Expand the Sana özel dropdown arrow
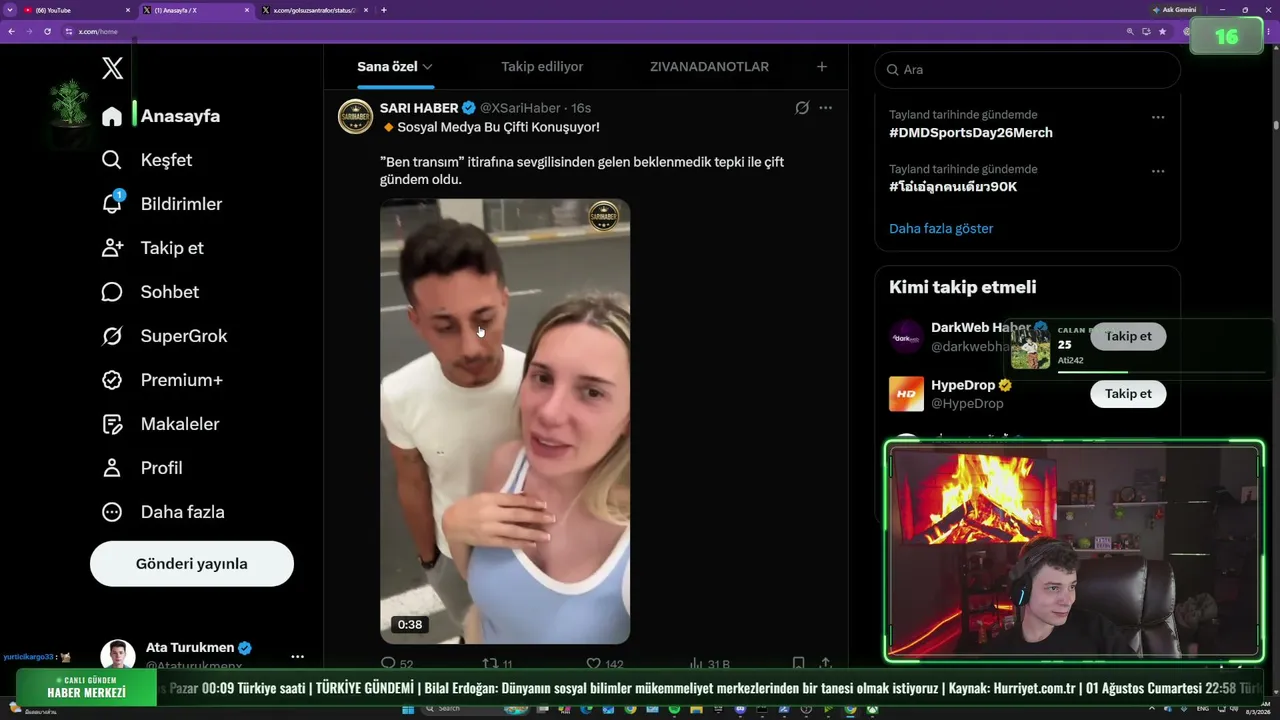 (427, 67)
